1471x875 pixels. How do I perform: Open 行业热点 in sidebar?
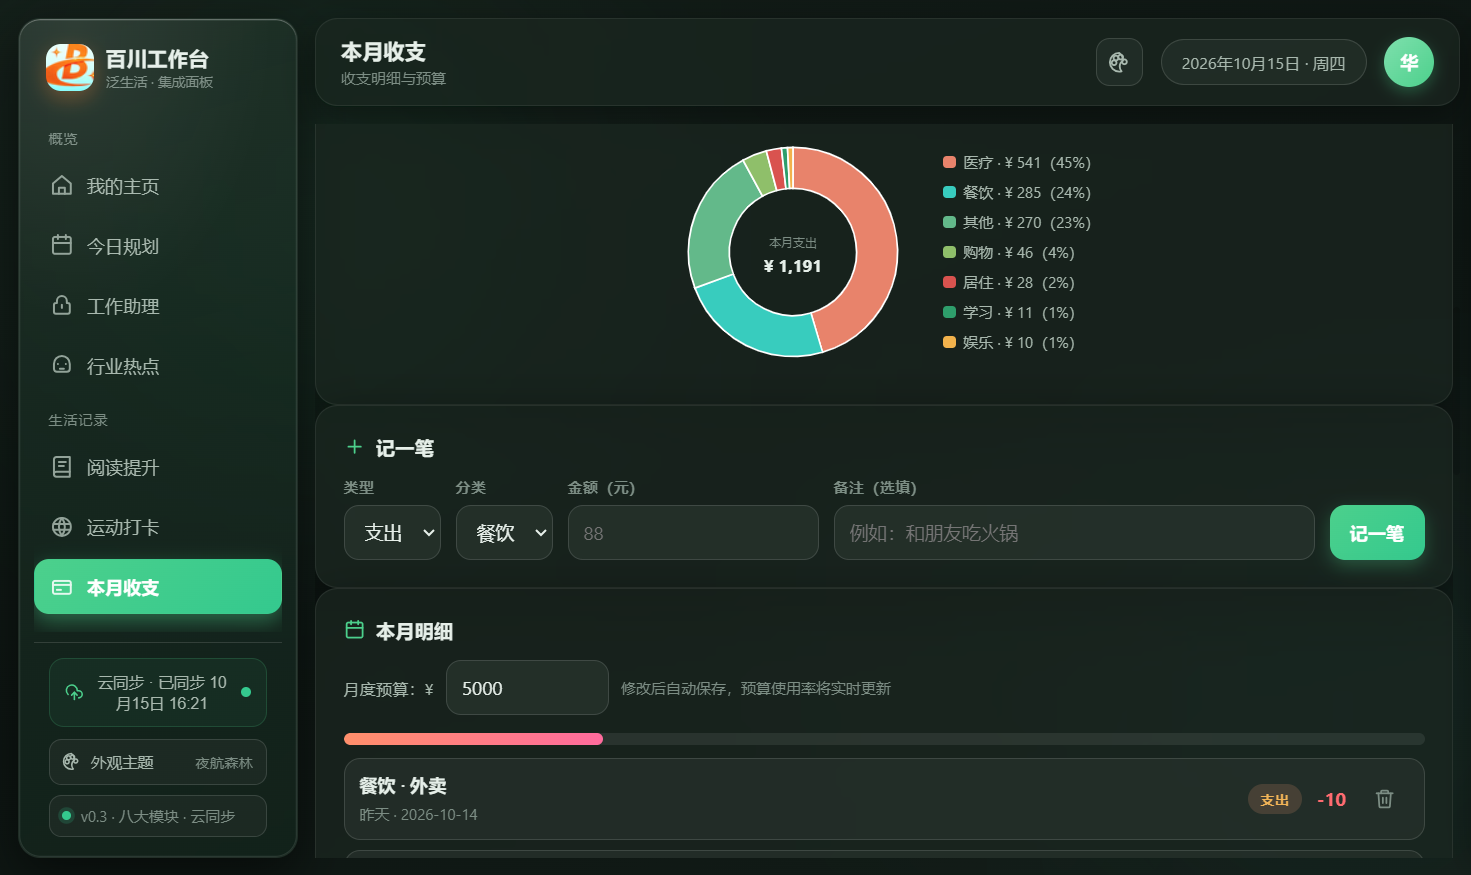158,366
